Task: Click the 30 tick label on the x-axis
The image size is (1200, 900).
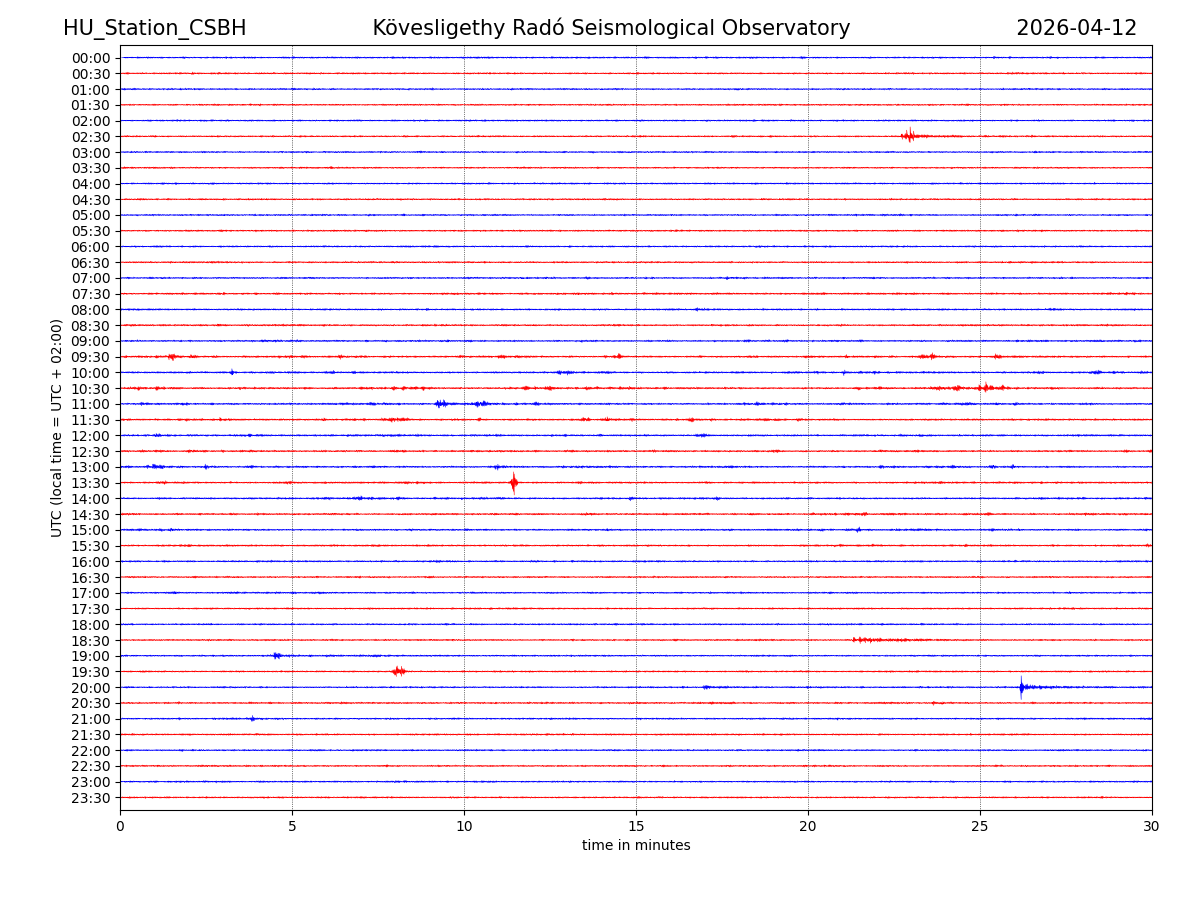Action: coord(1152,827)
